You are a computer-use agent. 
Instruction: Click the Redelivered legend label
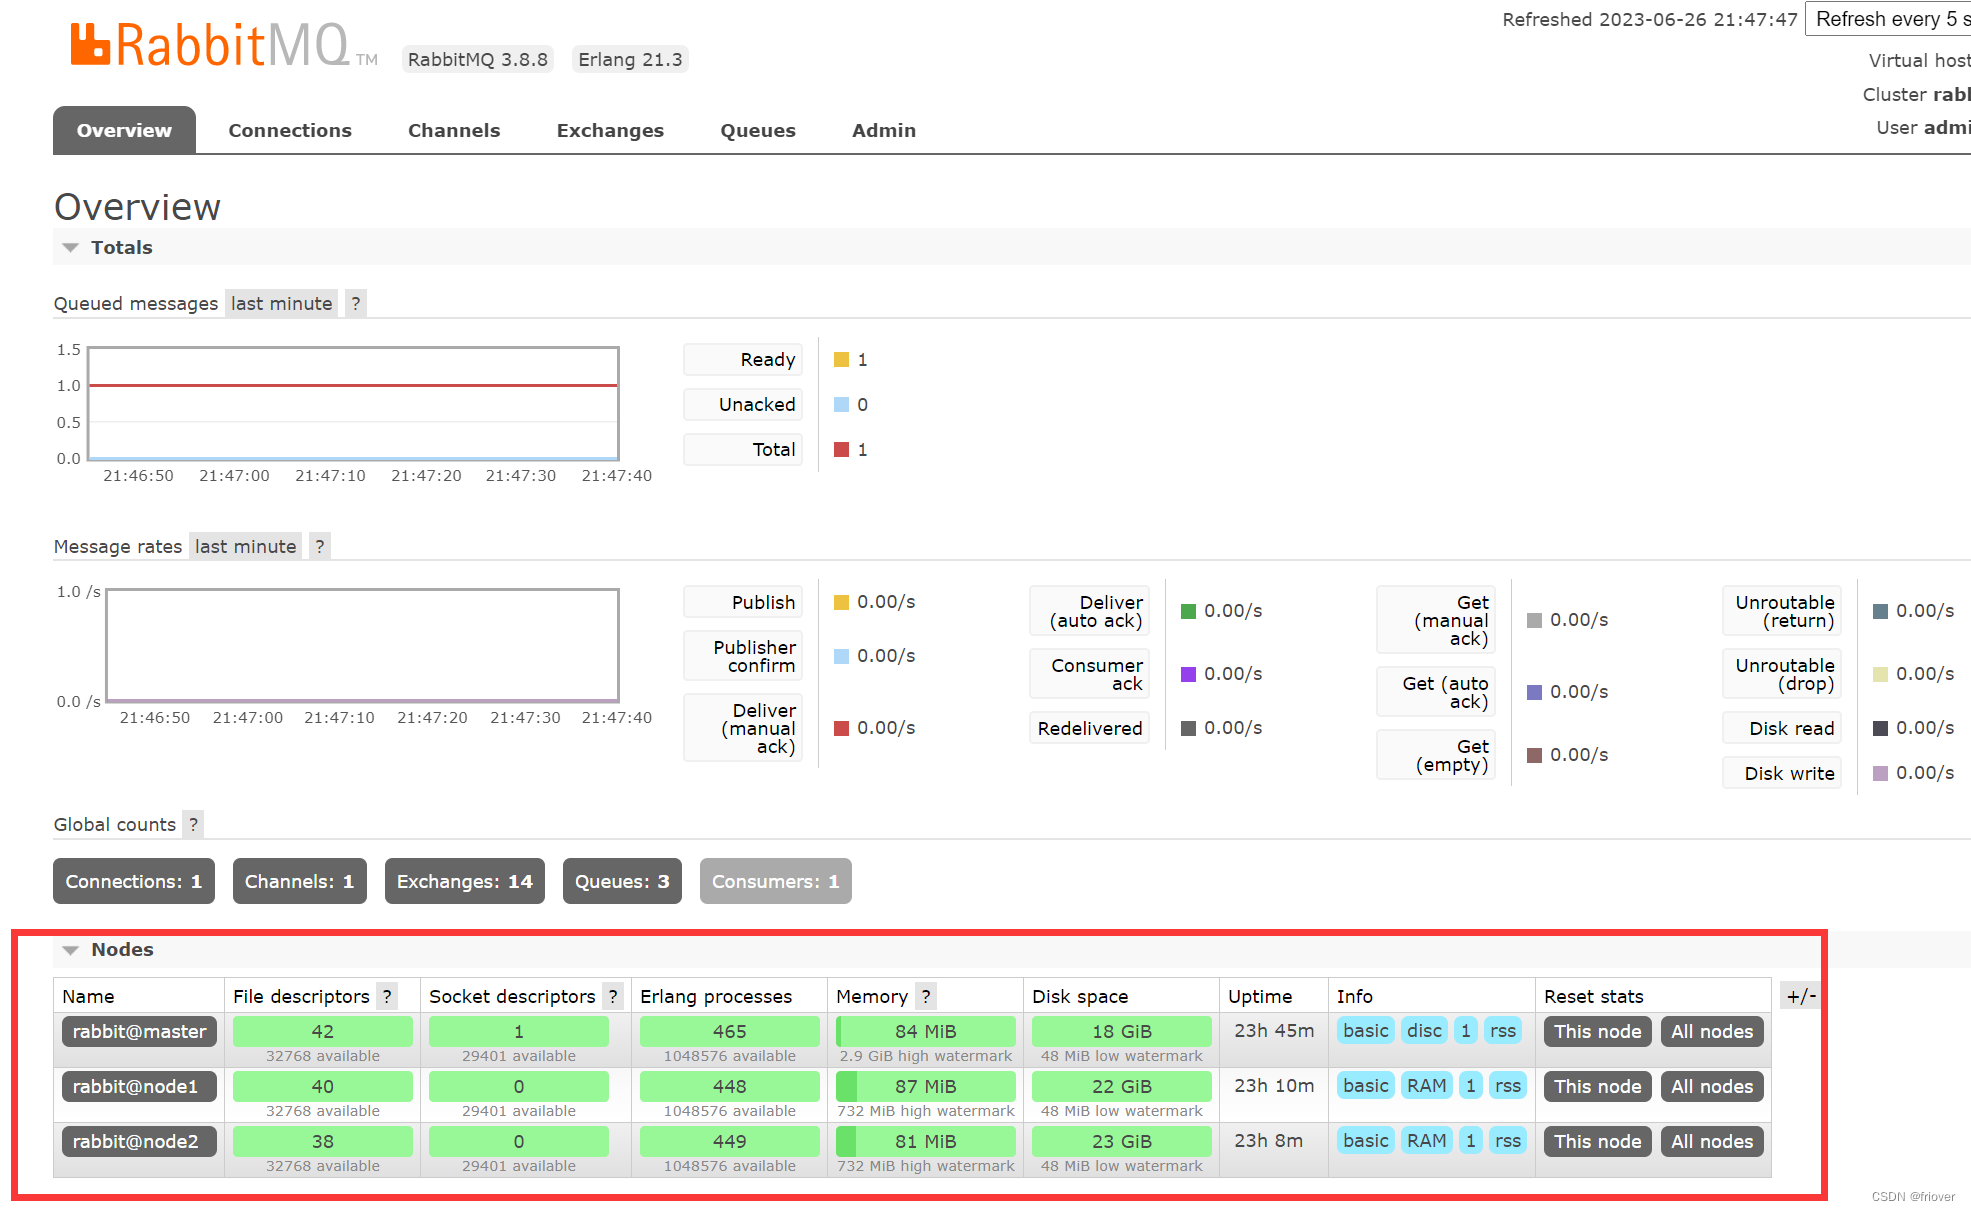(x=1090, y=728)
